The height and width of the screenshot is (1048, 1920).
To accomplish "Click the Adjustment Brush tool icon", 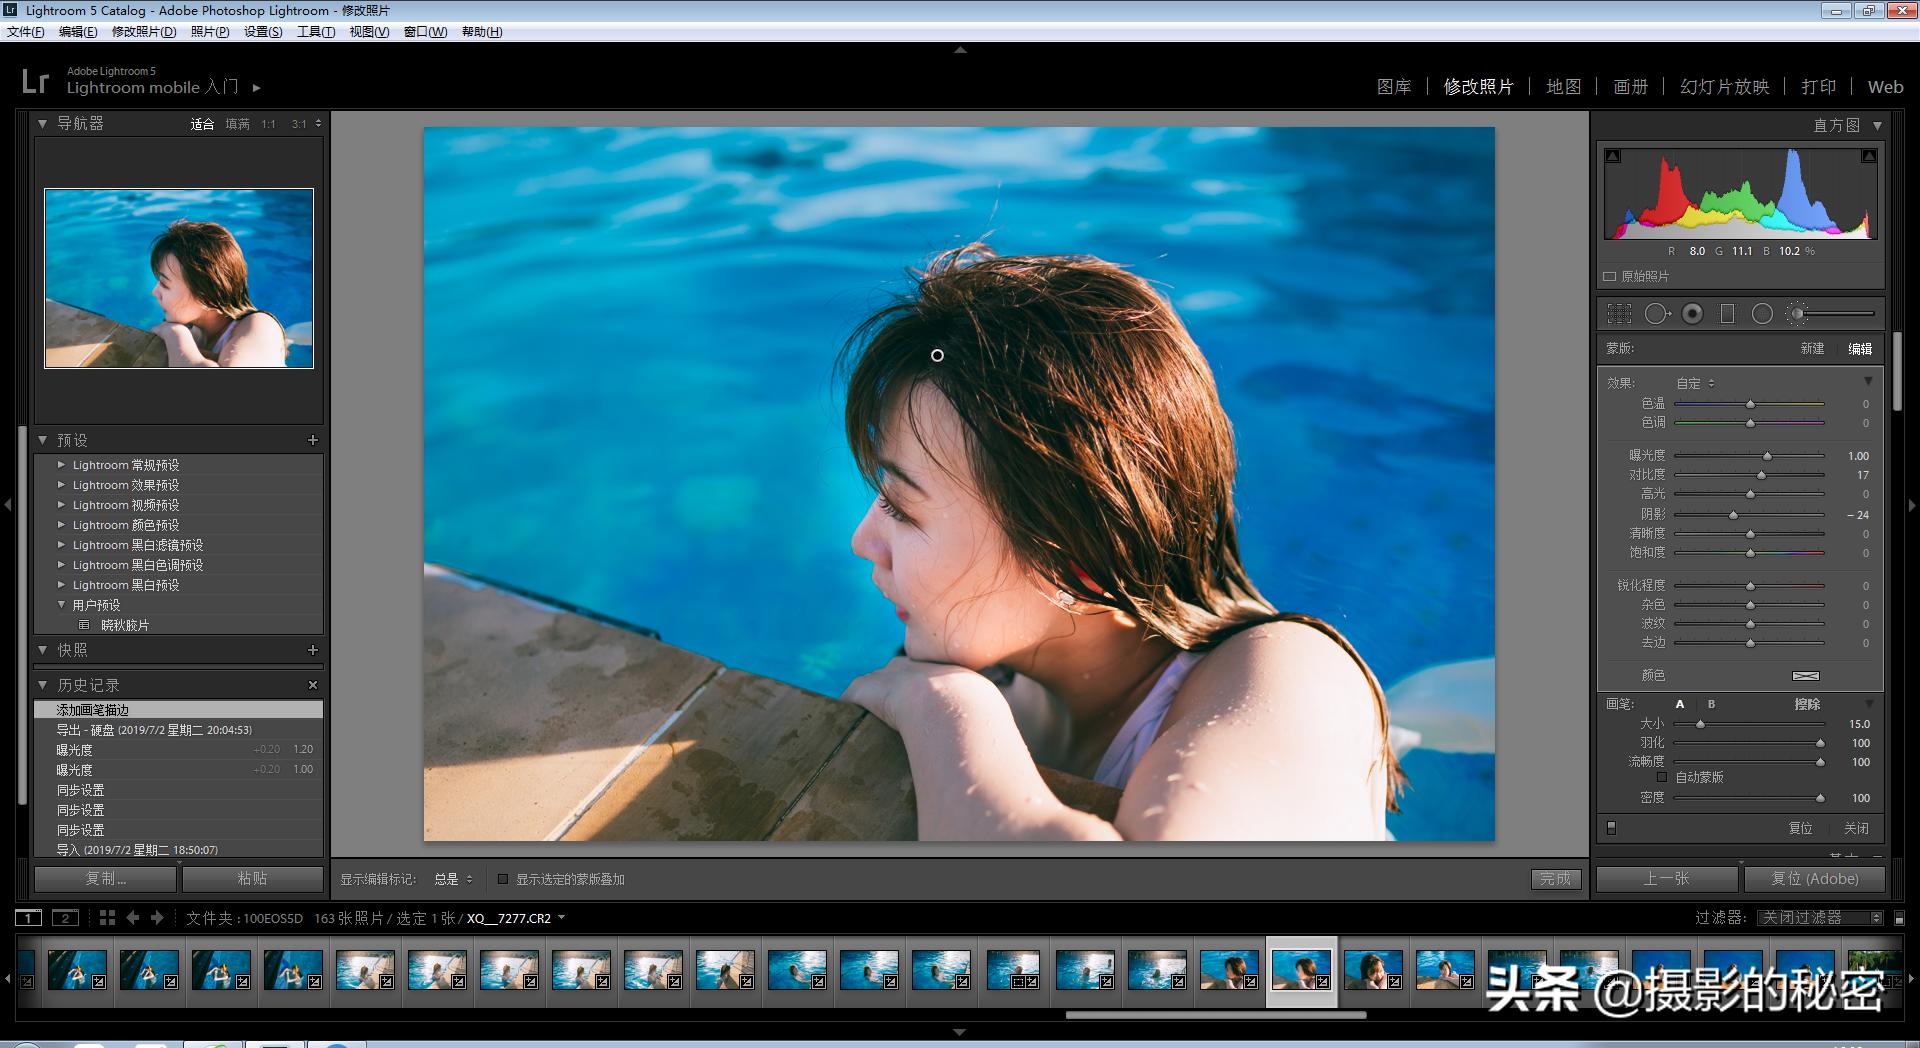I will point(1798,314).
